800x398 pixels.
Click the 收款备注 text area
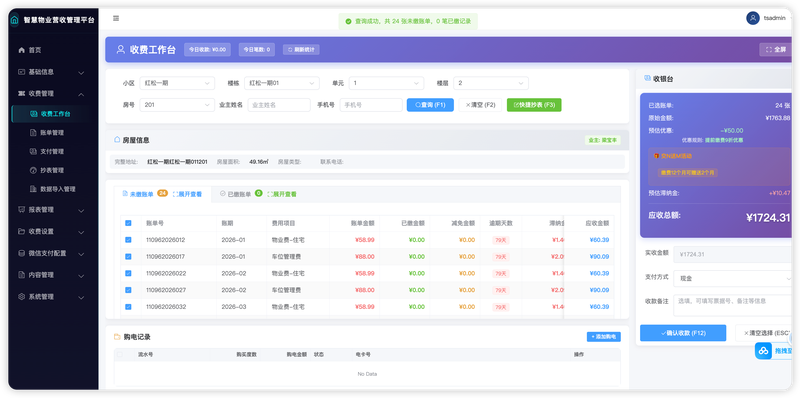[733, 305]
